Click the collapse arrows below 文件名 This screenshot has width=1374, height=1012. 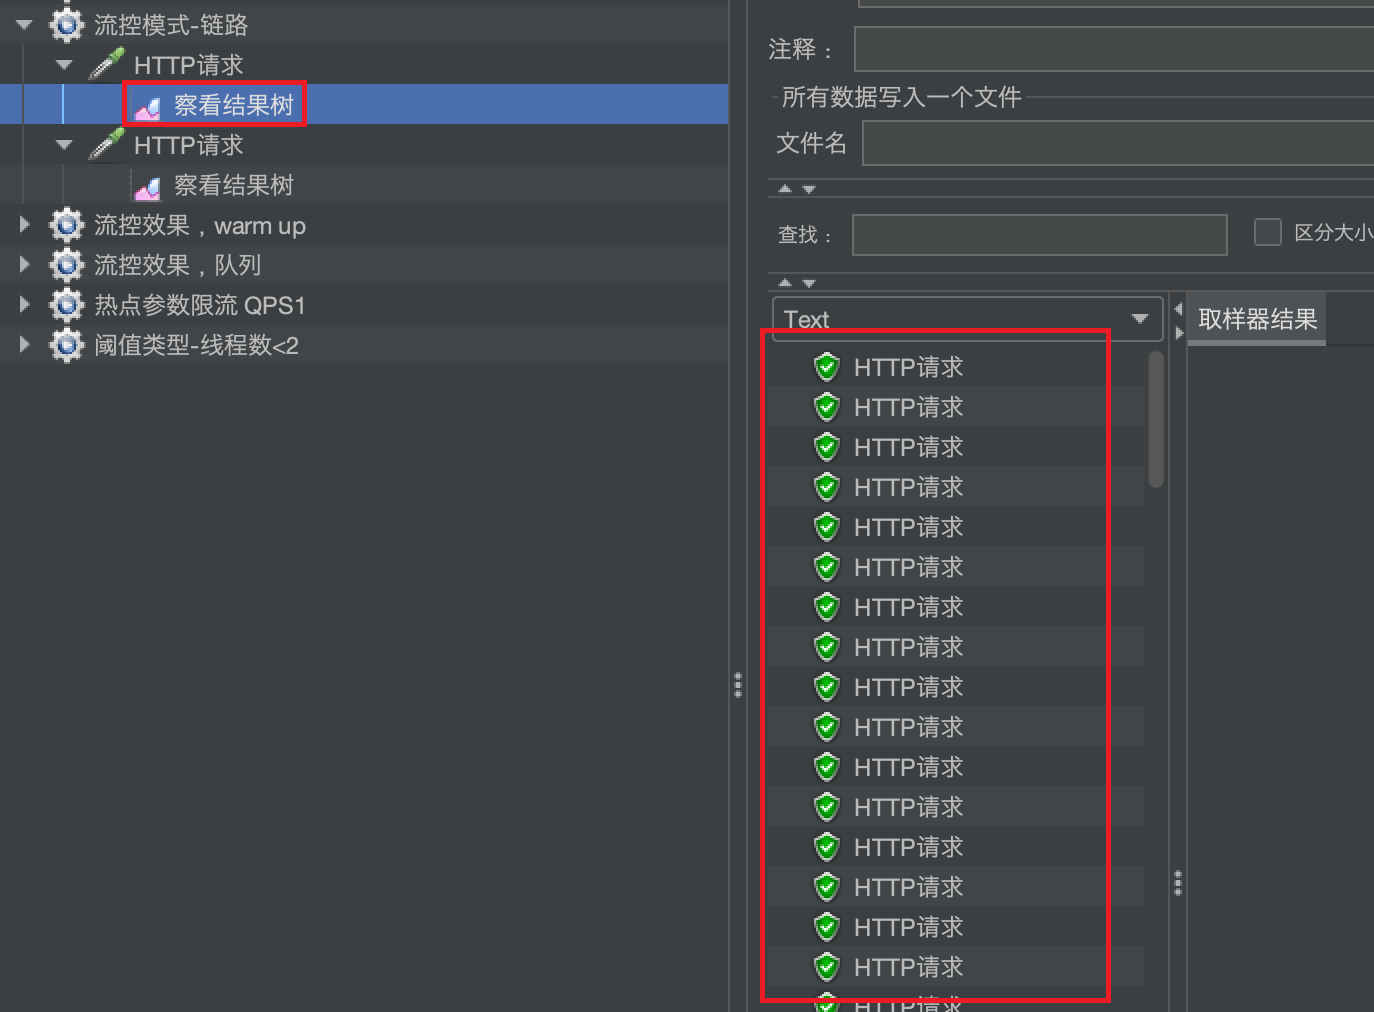click(x=797, y=189)
